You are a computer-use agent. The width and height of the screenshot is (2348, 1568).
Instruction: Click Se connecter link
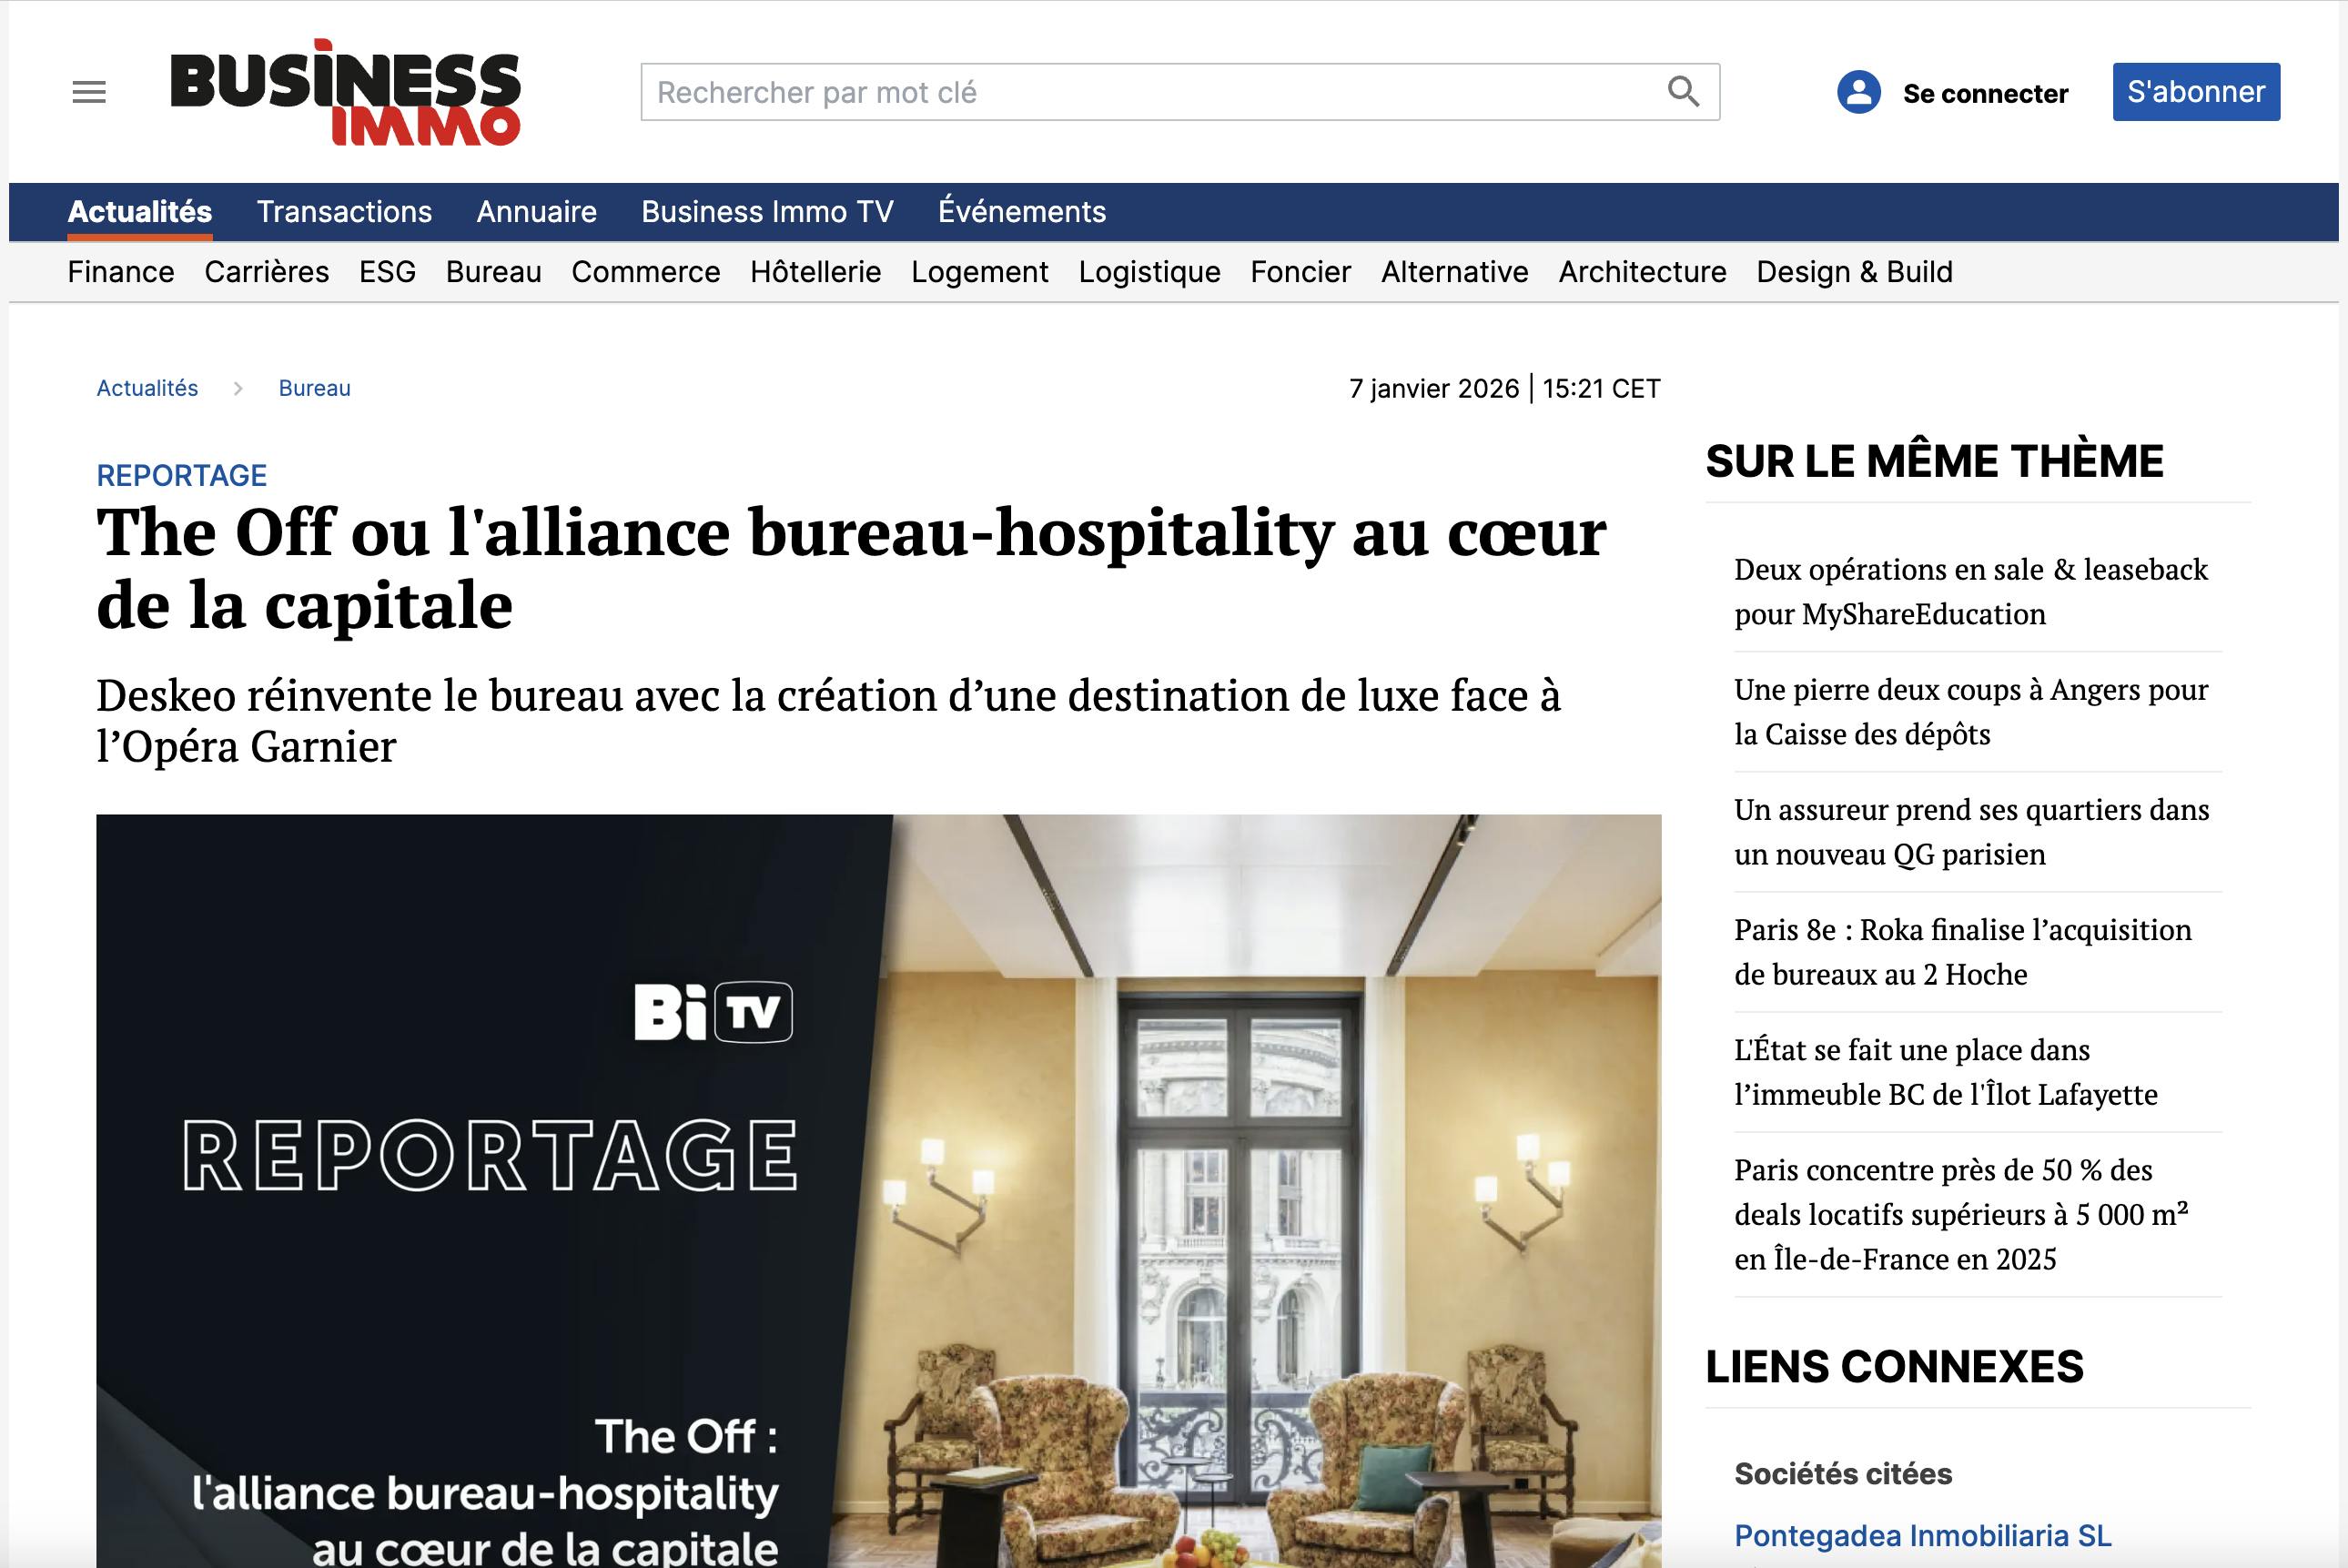click(1985, 93)
